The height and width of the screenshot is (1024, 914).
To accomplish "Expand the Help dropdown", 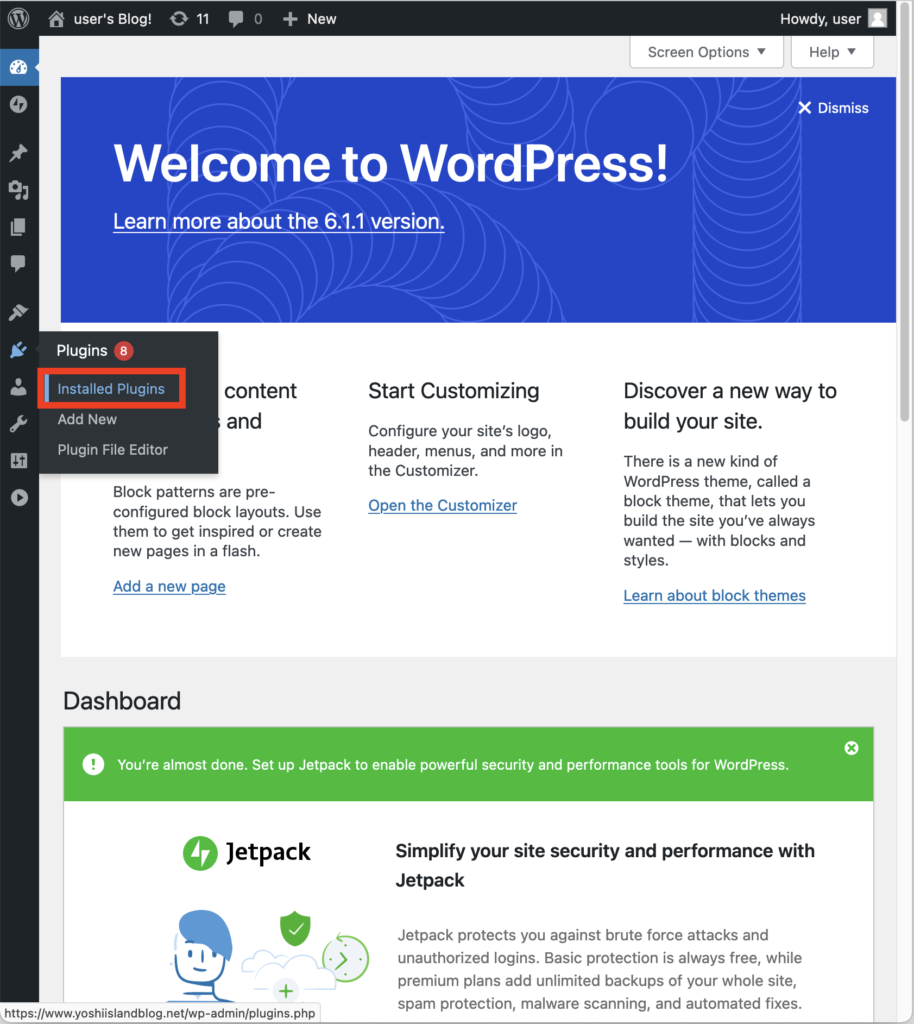I will (x=832, y=52).
